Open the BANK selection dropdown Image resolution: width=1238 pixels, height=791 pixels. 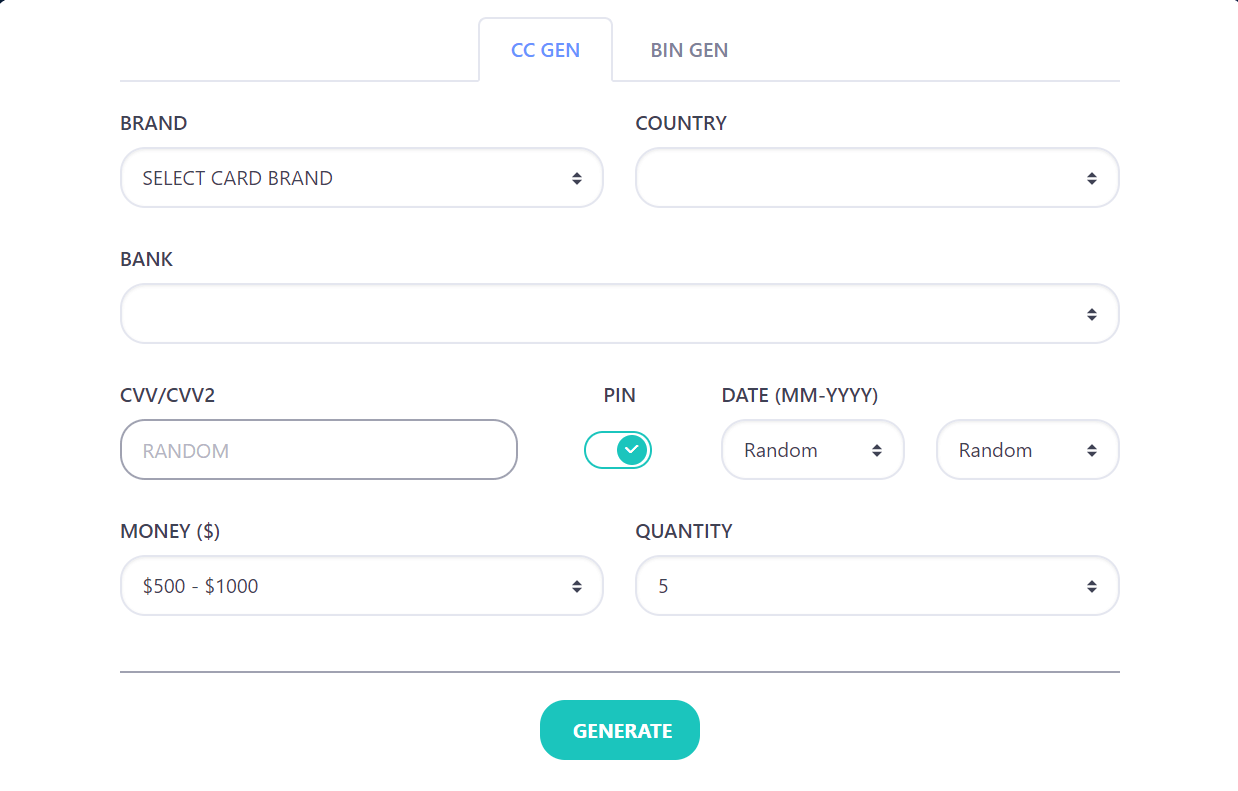click(619, 314)
